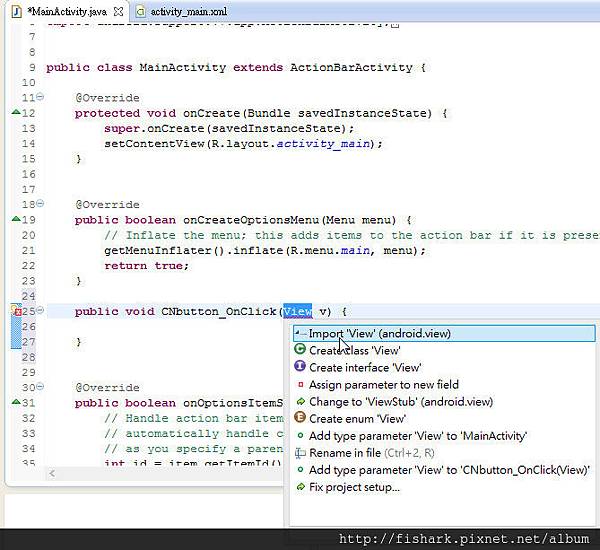Pick Create interface 'View' from quick fixes

(365, 368)
